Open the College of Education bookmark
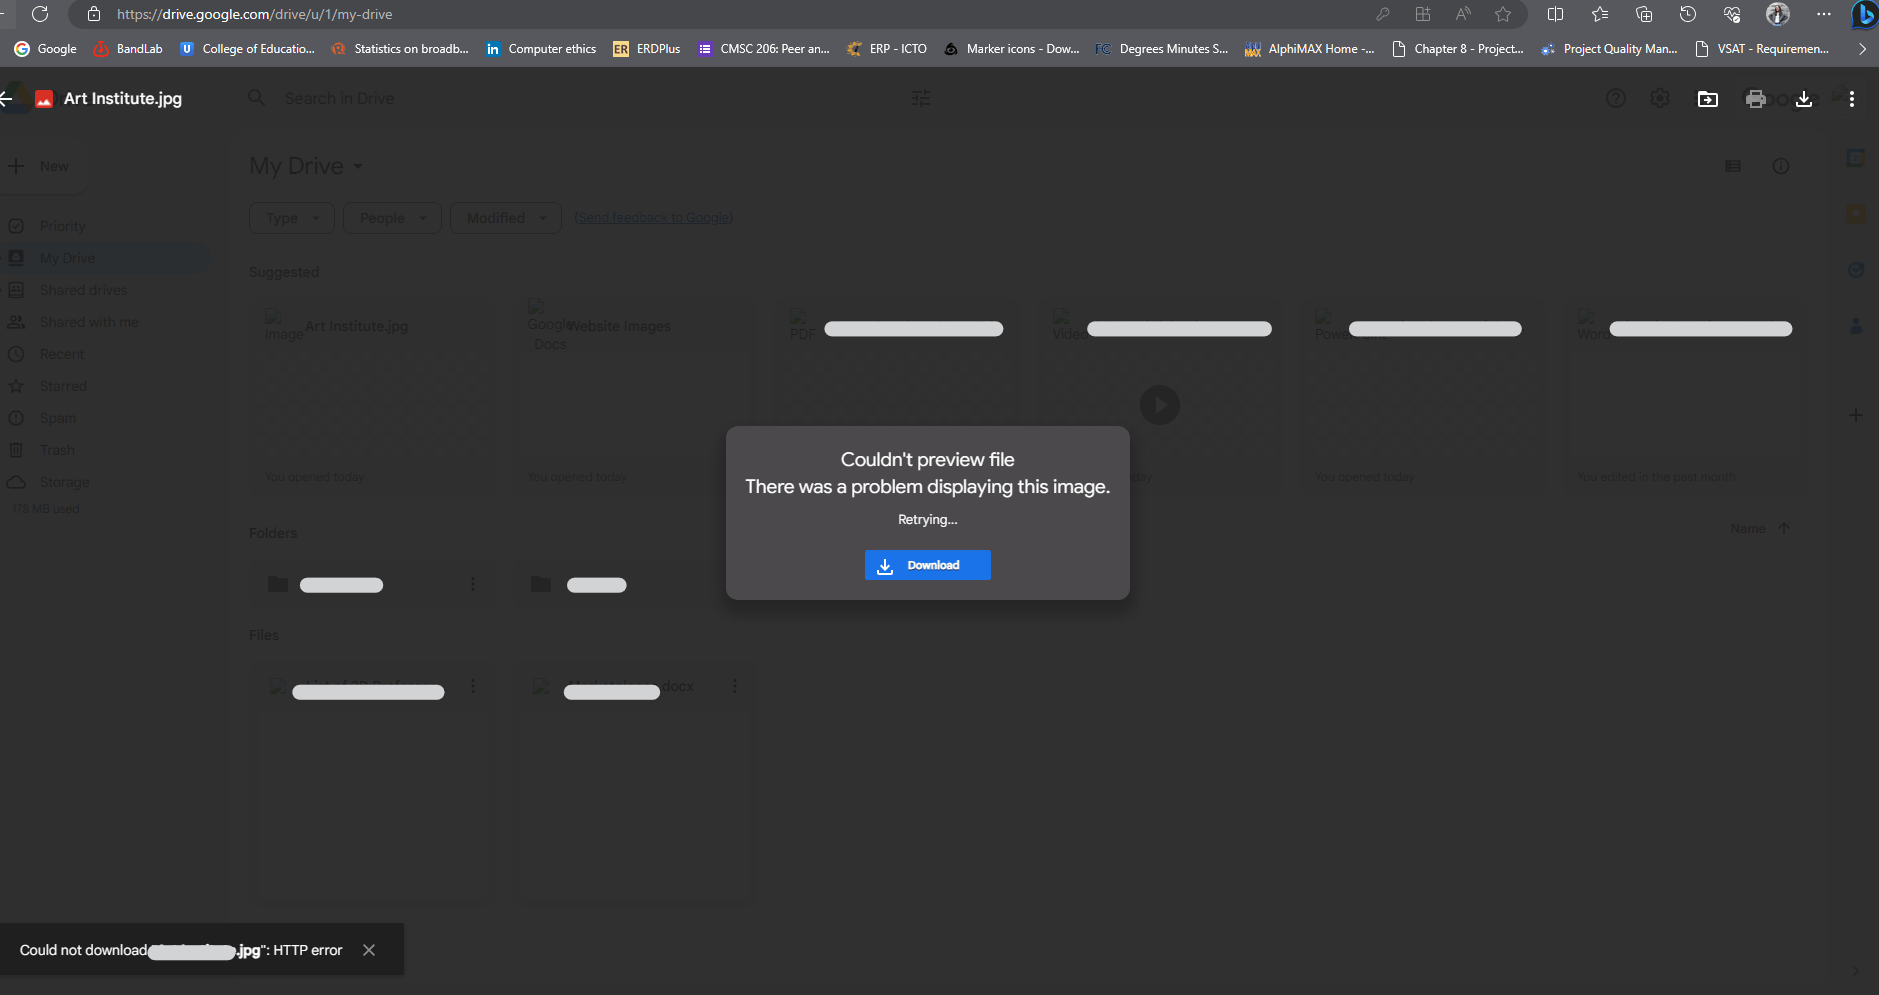Viewport: 1879px width, 995px height. (247, 49)
